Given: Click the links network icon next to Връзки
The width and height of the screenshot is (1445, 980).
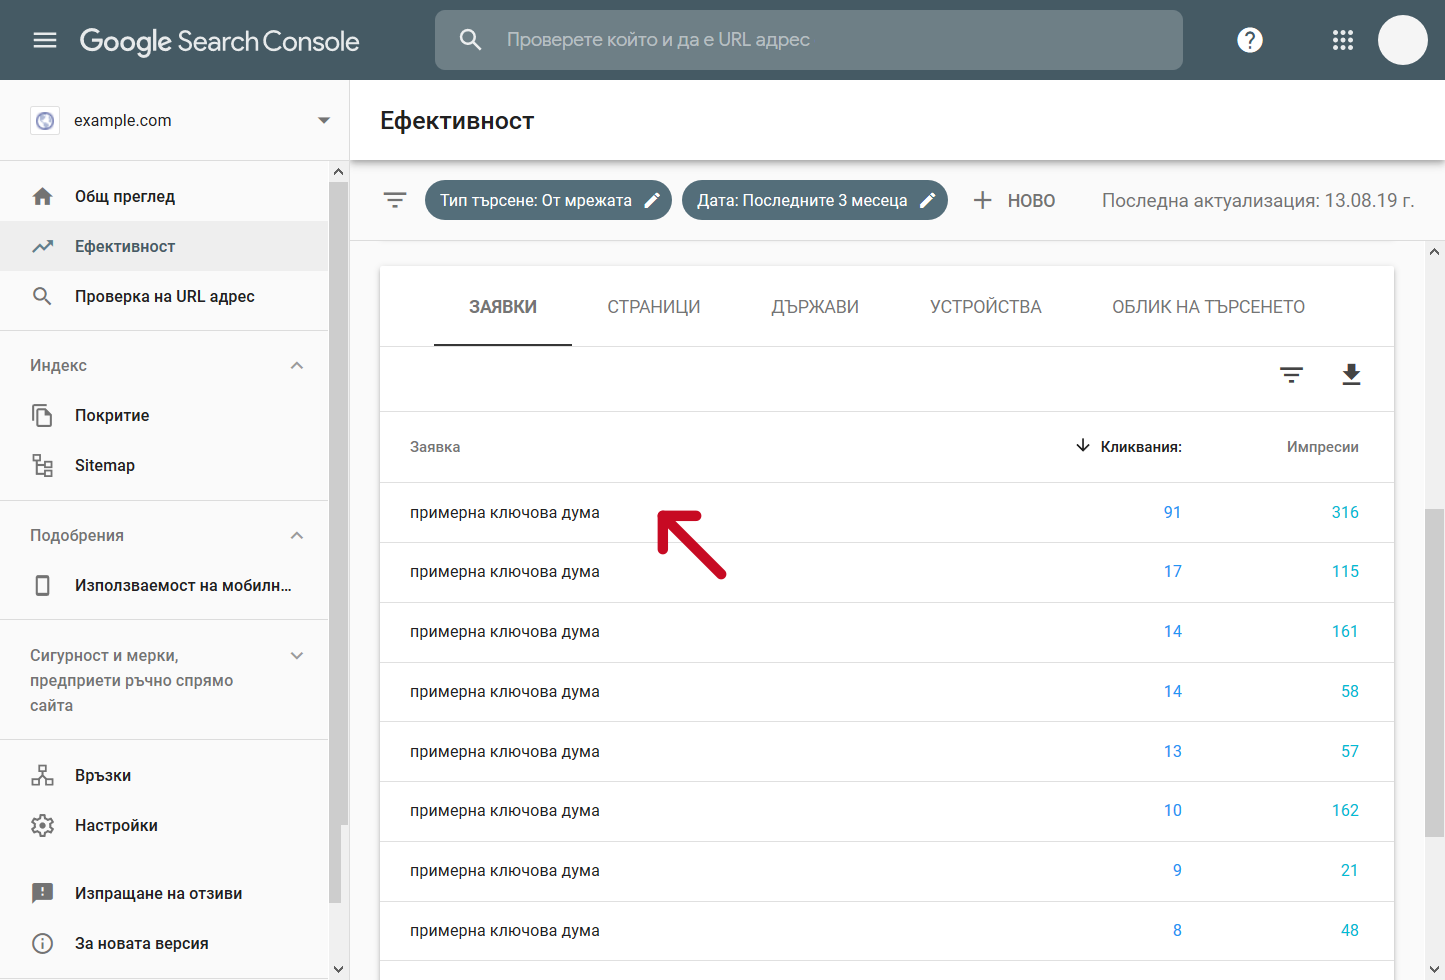Looking at the screenshot, I should coord(42,776).
